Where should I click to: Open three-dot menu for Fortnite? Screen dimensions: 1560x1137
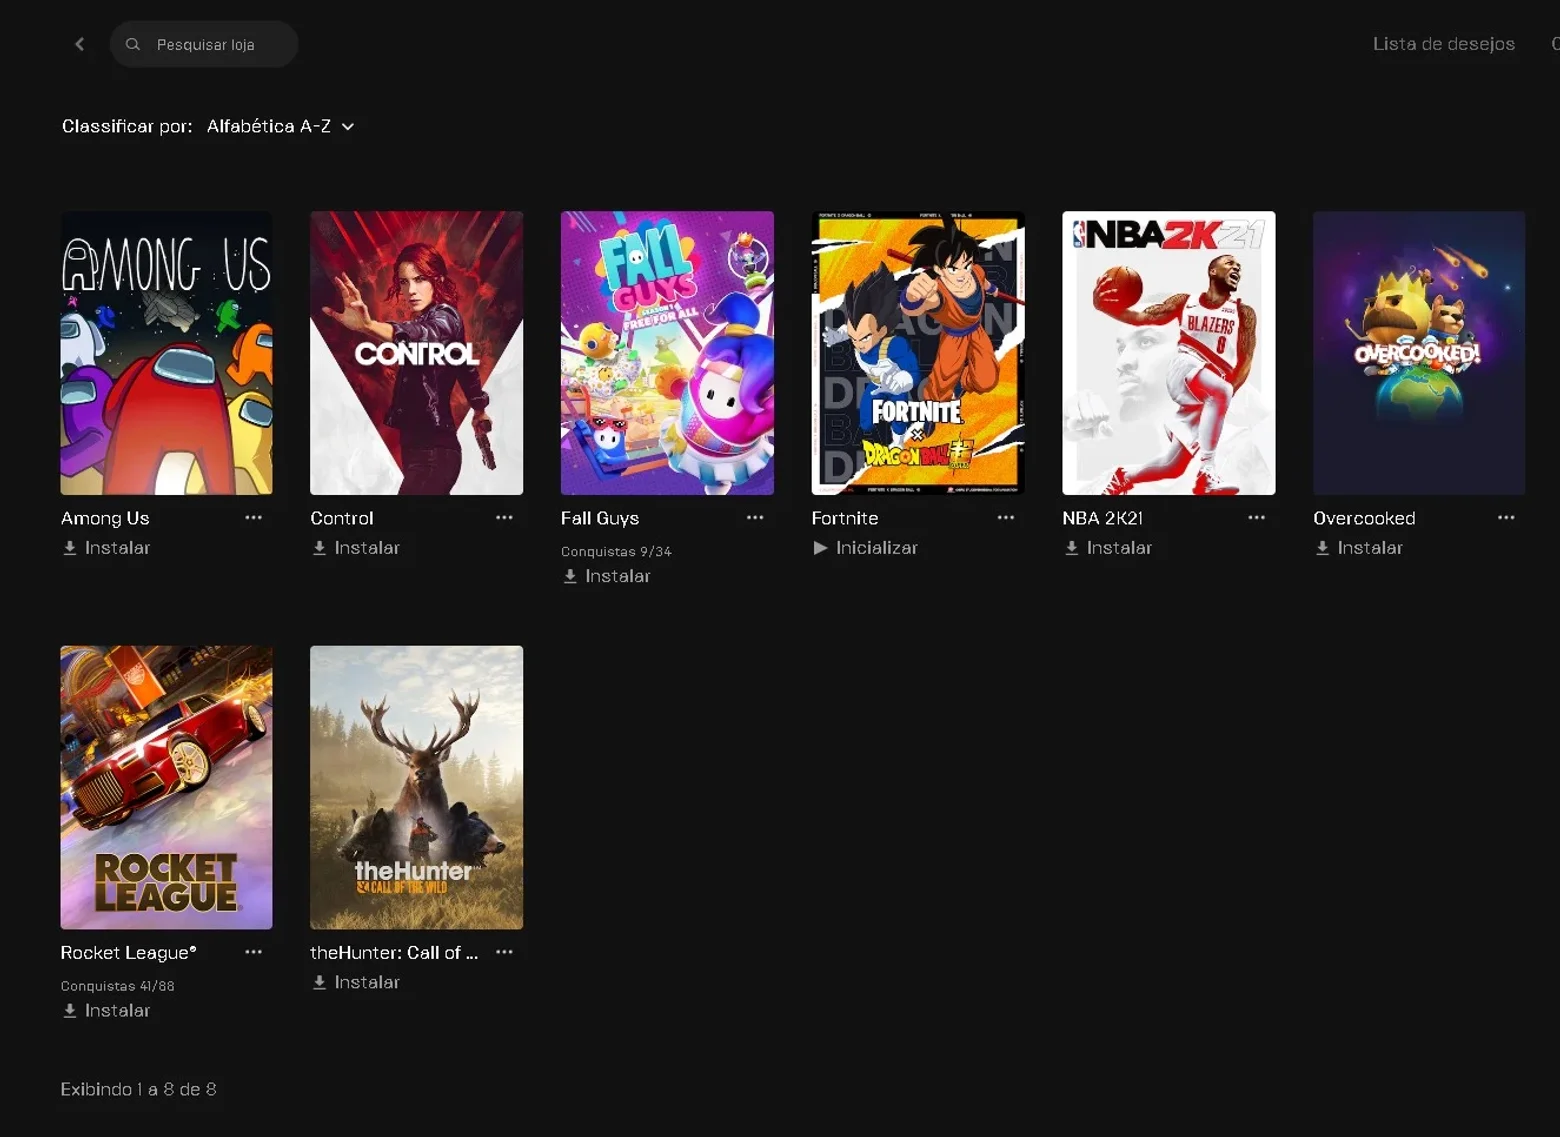click(x=1006, y=517)
